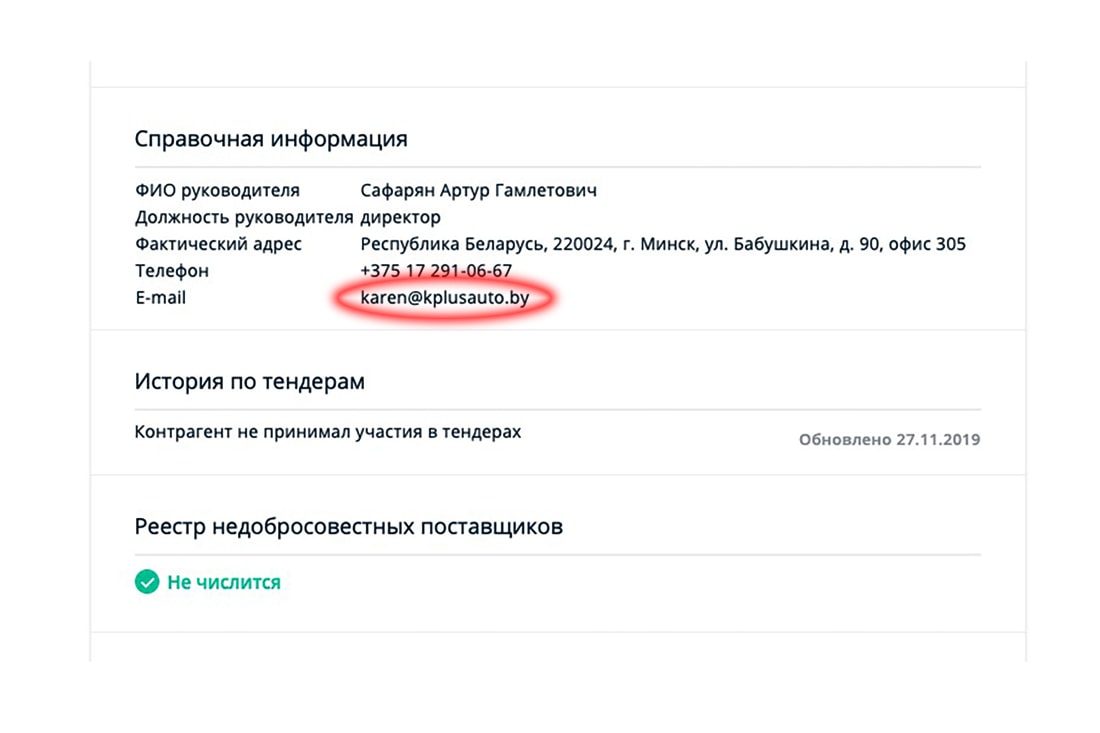Click the 'История по тендерам' heading
The height and width of the screenshot is (733, 1100).
coord(249,382)
